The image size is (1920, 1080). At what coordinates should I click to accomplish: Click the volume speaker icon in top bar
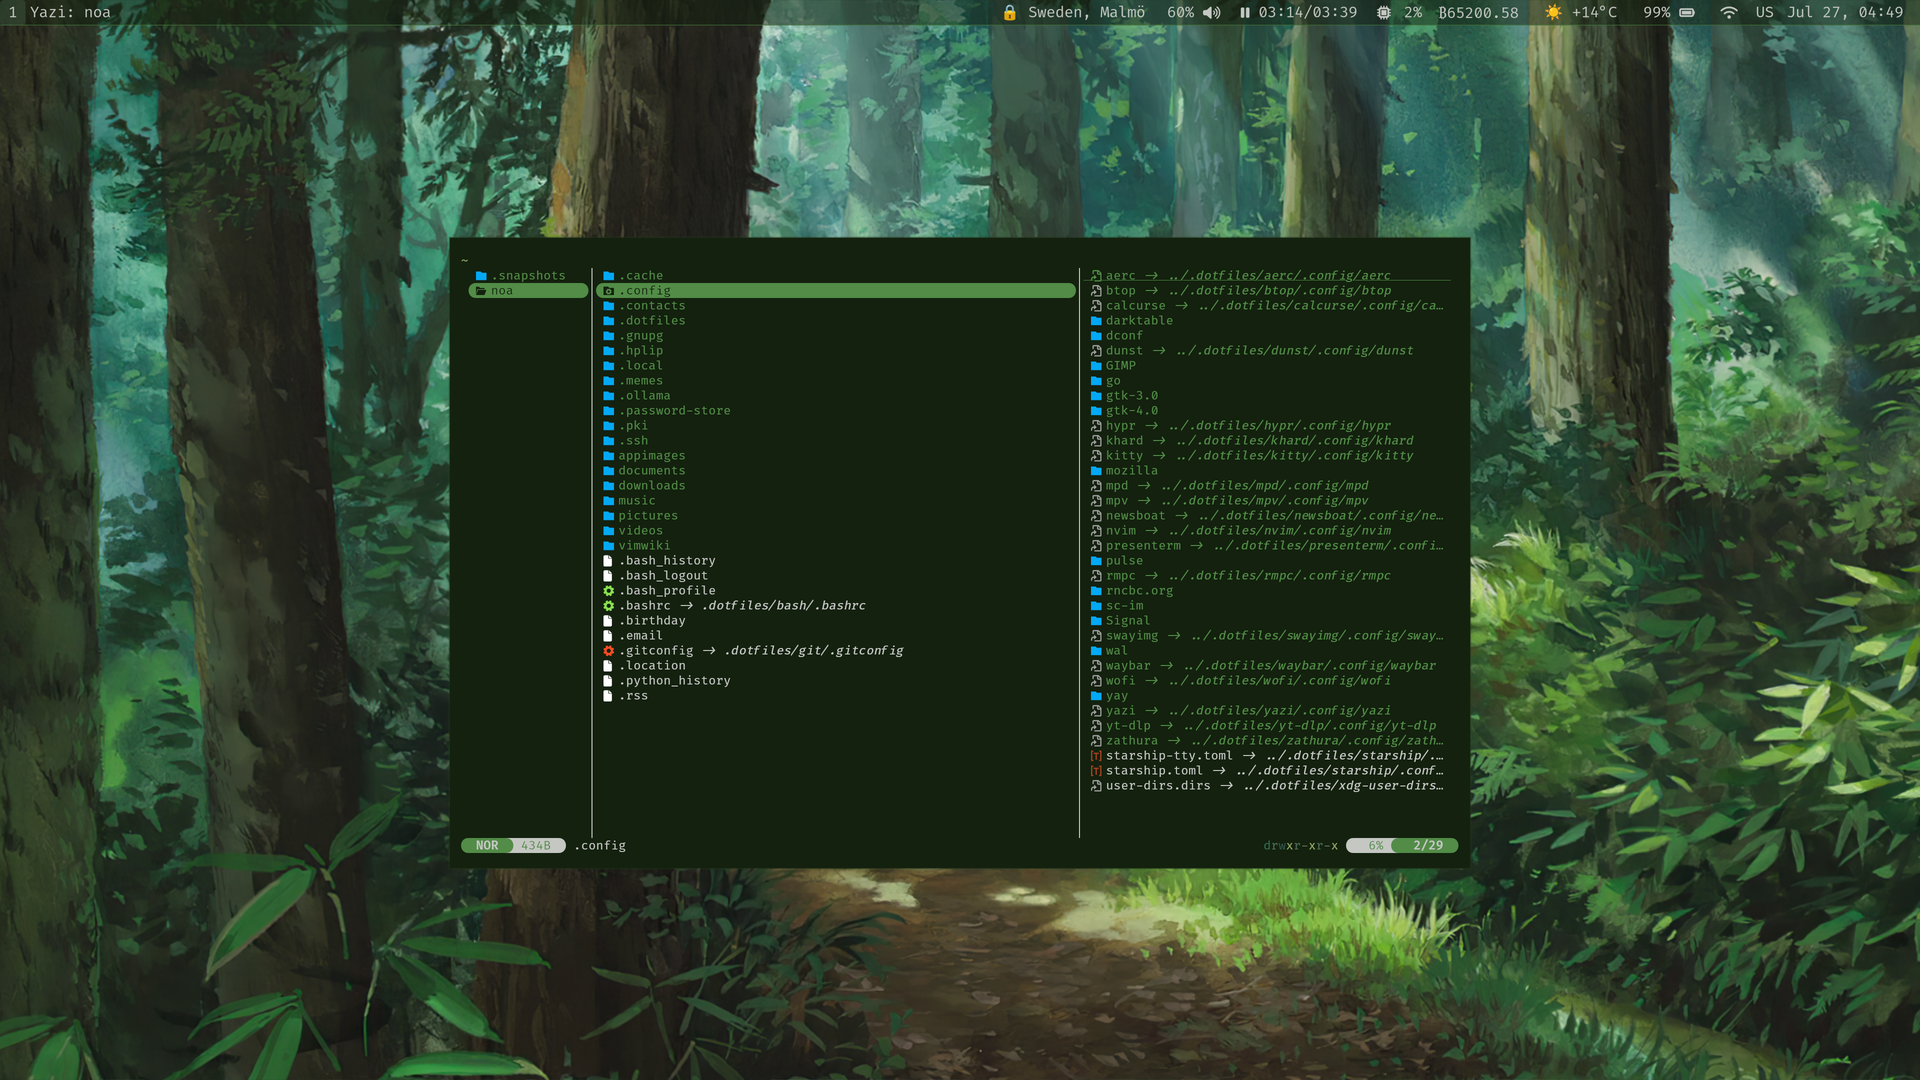pos(1211,12)
